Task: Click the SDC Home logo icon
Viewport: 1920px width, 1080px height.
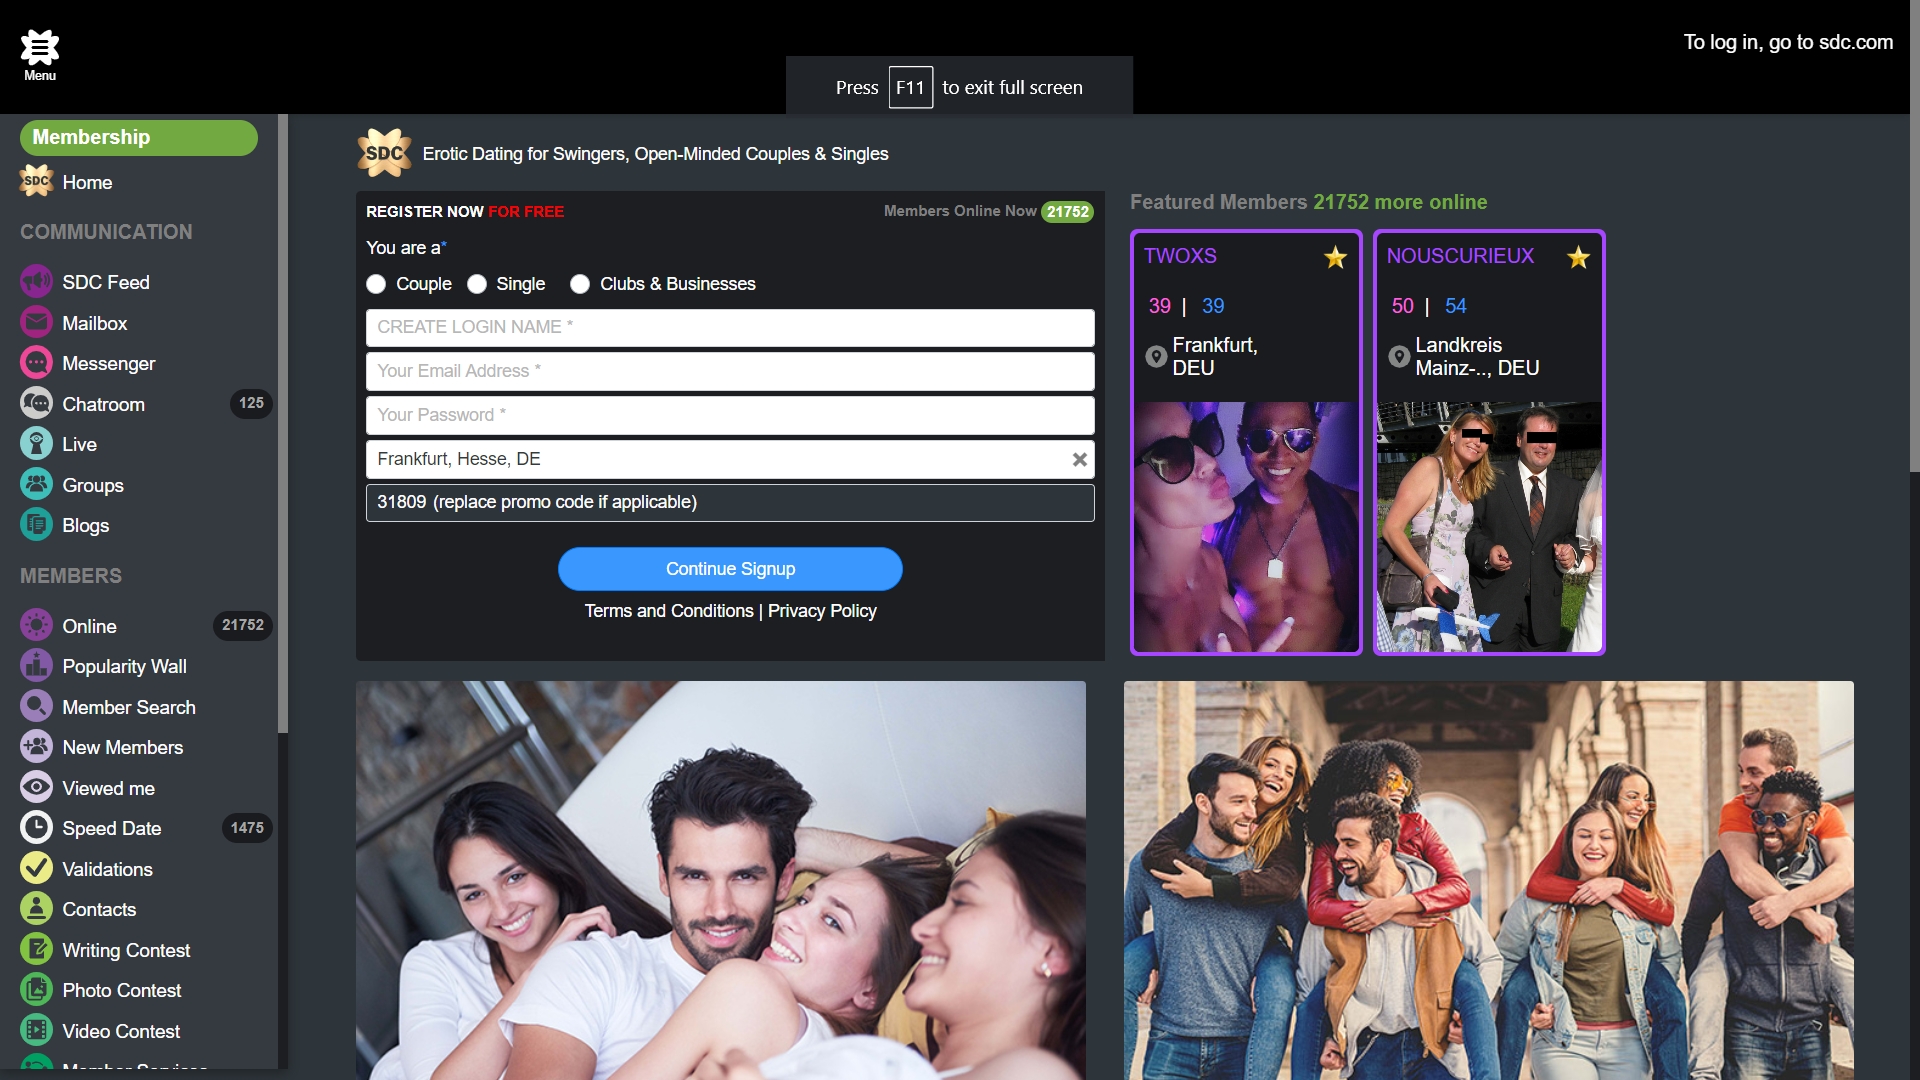Action: point(37,182)
